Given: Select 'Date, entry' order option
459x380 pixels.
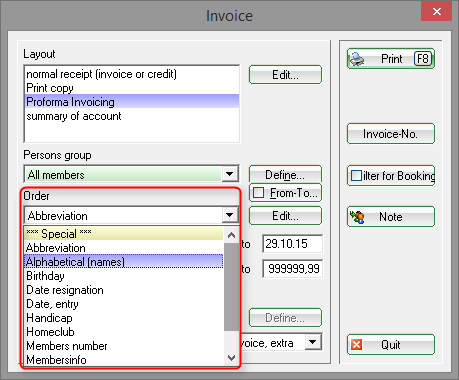Looking at the screenshot, I should 124,304.
